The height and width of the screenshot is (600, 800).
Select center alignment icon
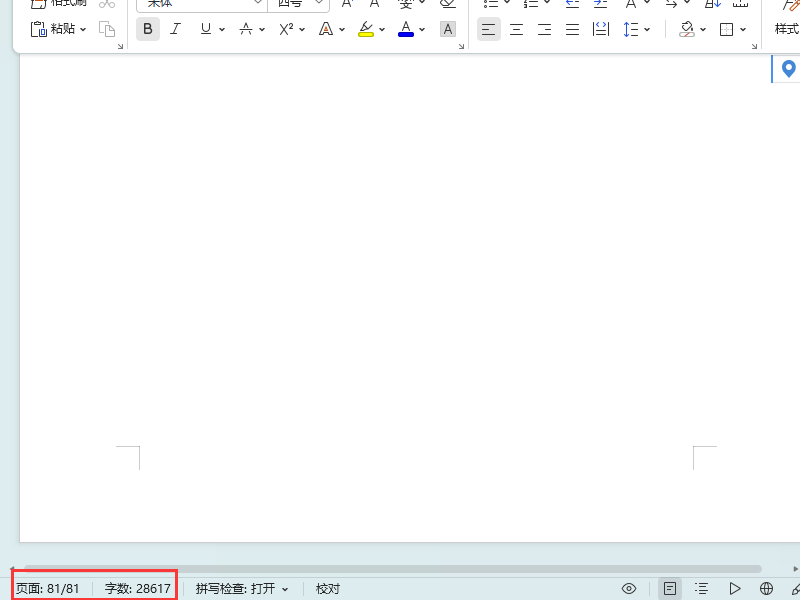coord(516,29)
